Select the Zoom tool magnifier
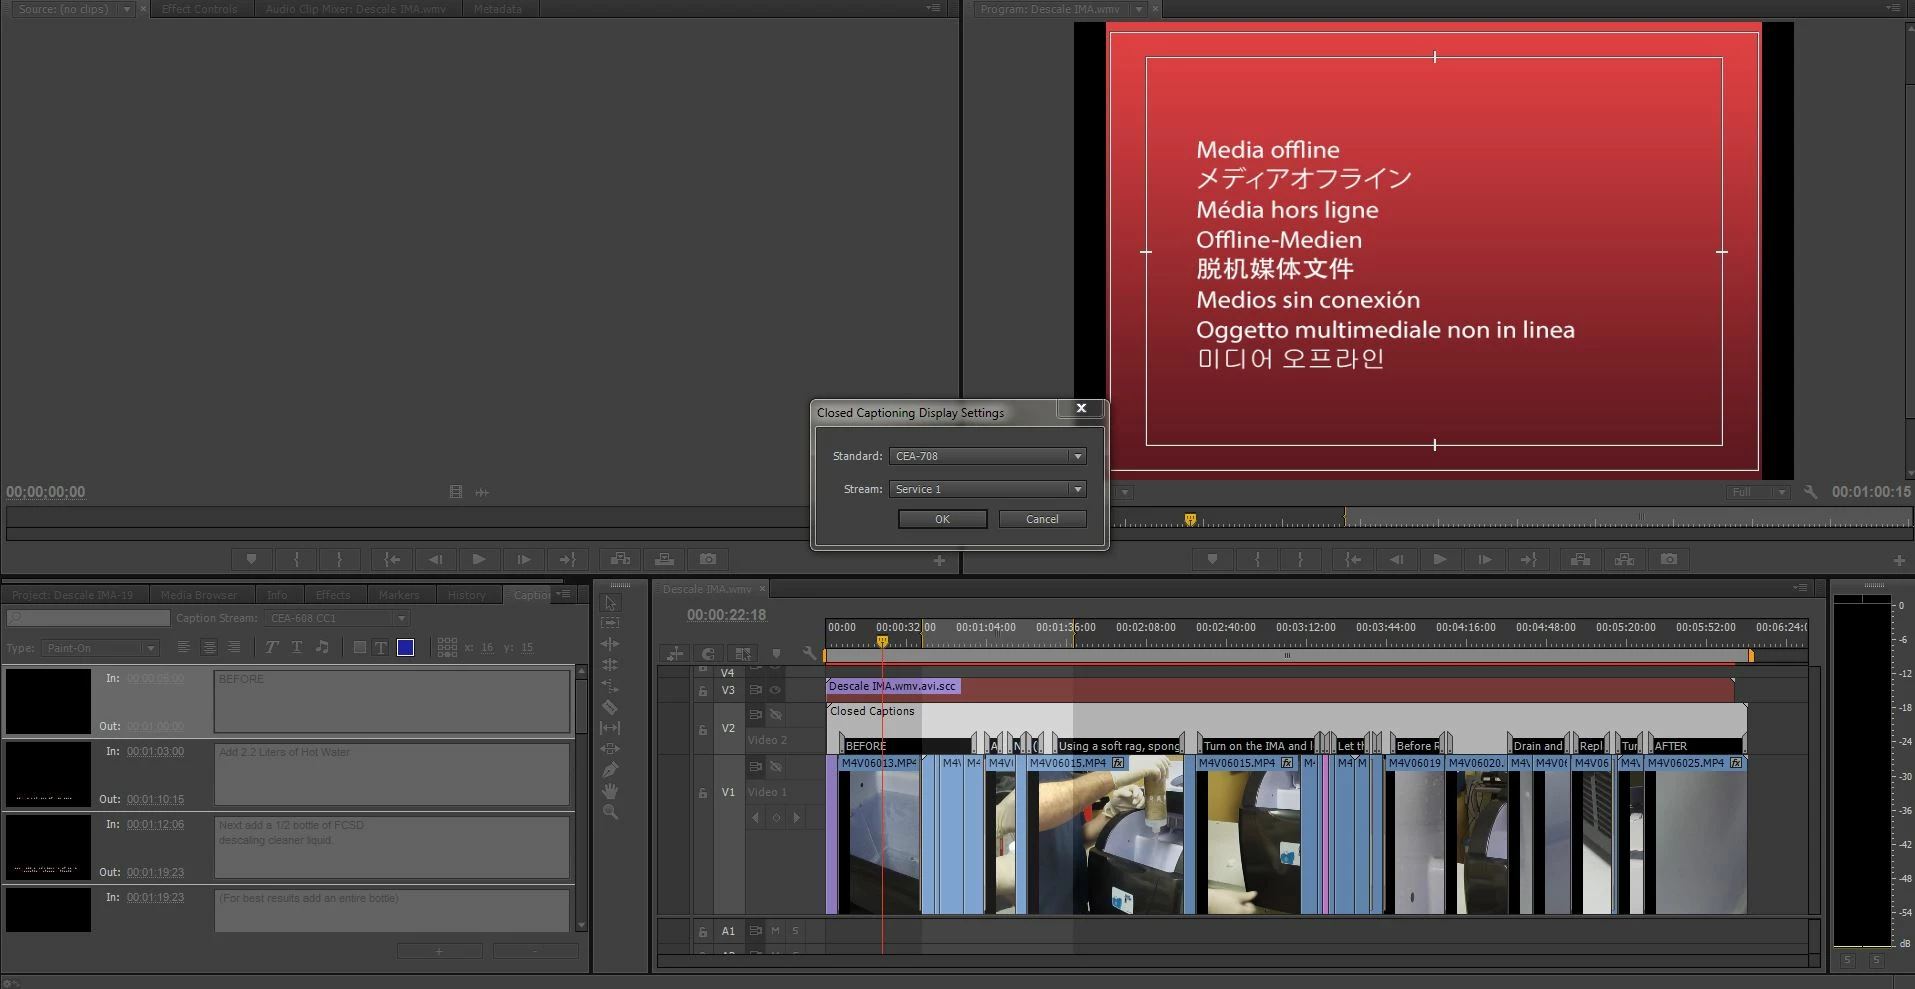Image resolution: width=1915 pixels, height=989 pixels. click(x=610, y=812)
